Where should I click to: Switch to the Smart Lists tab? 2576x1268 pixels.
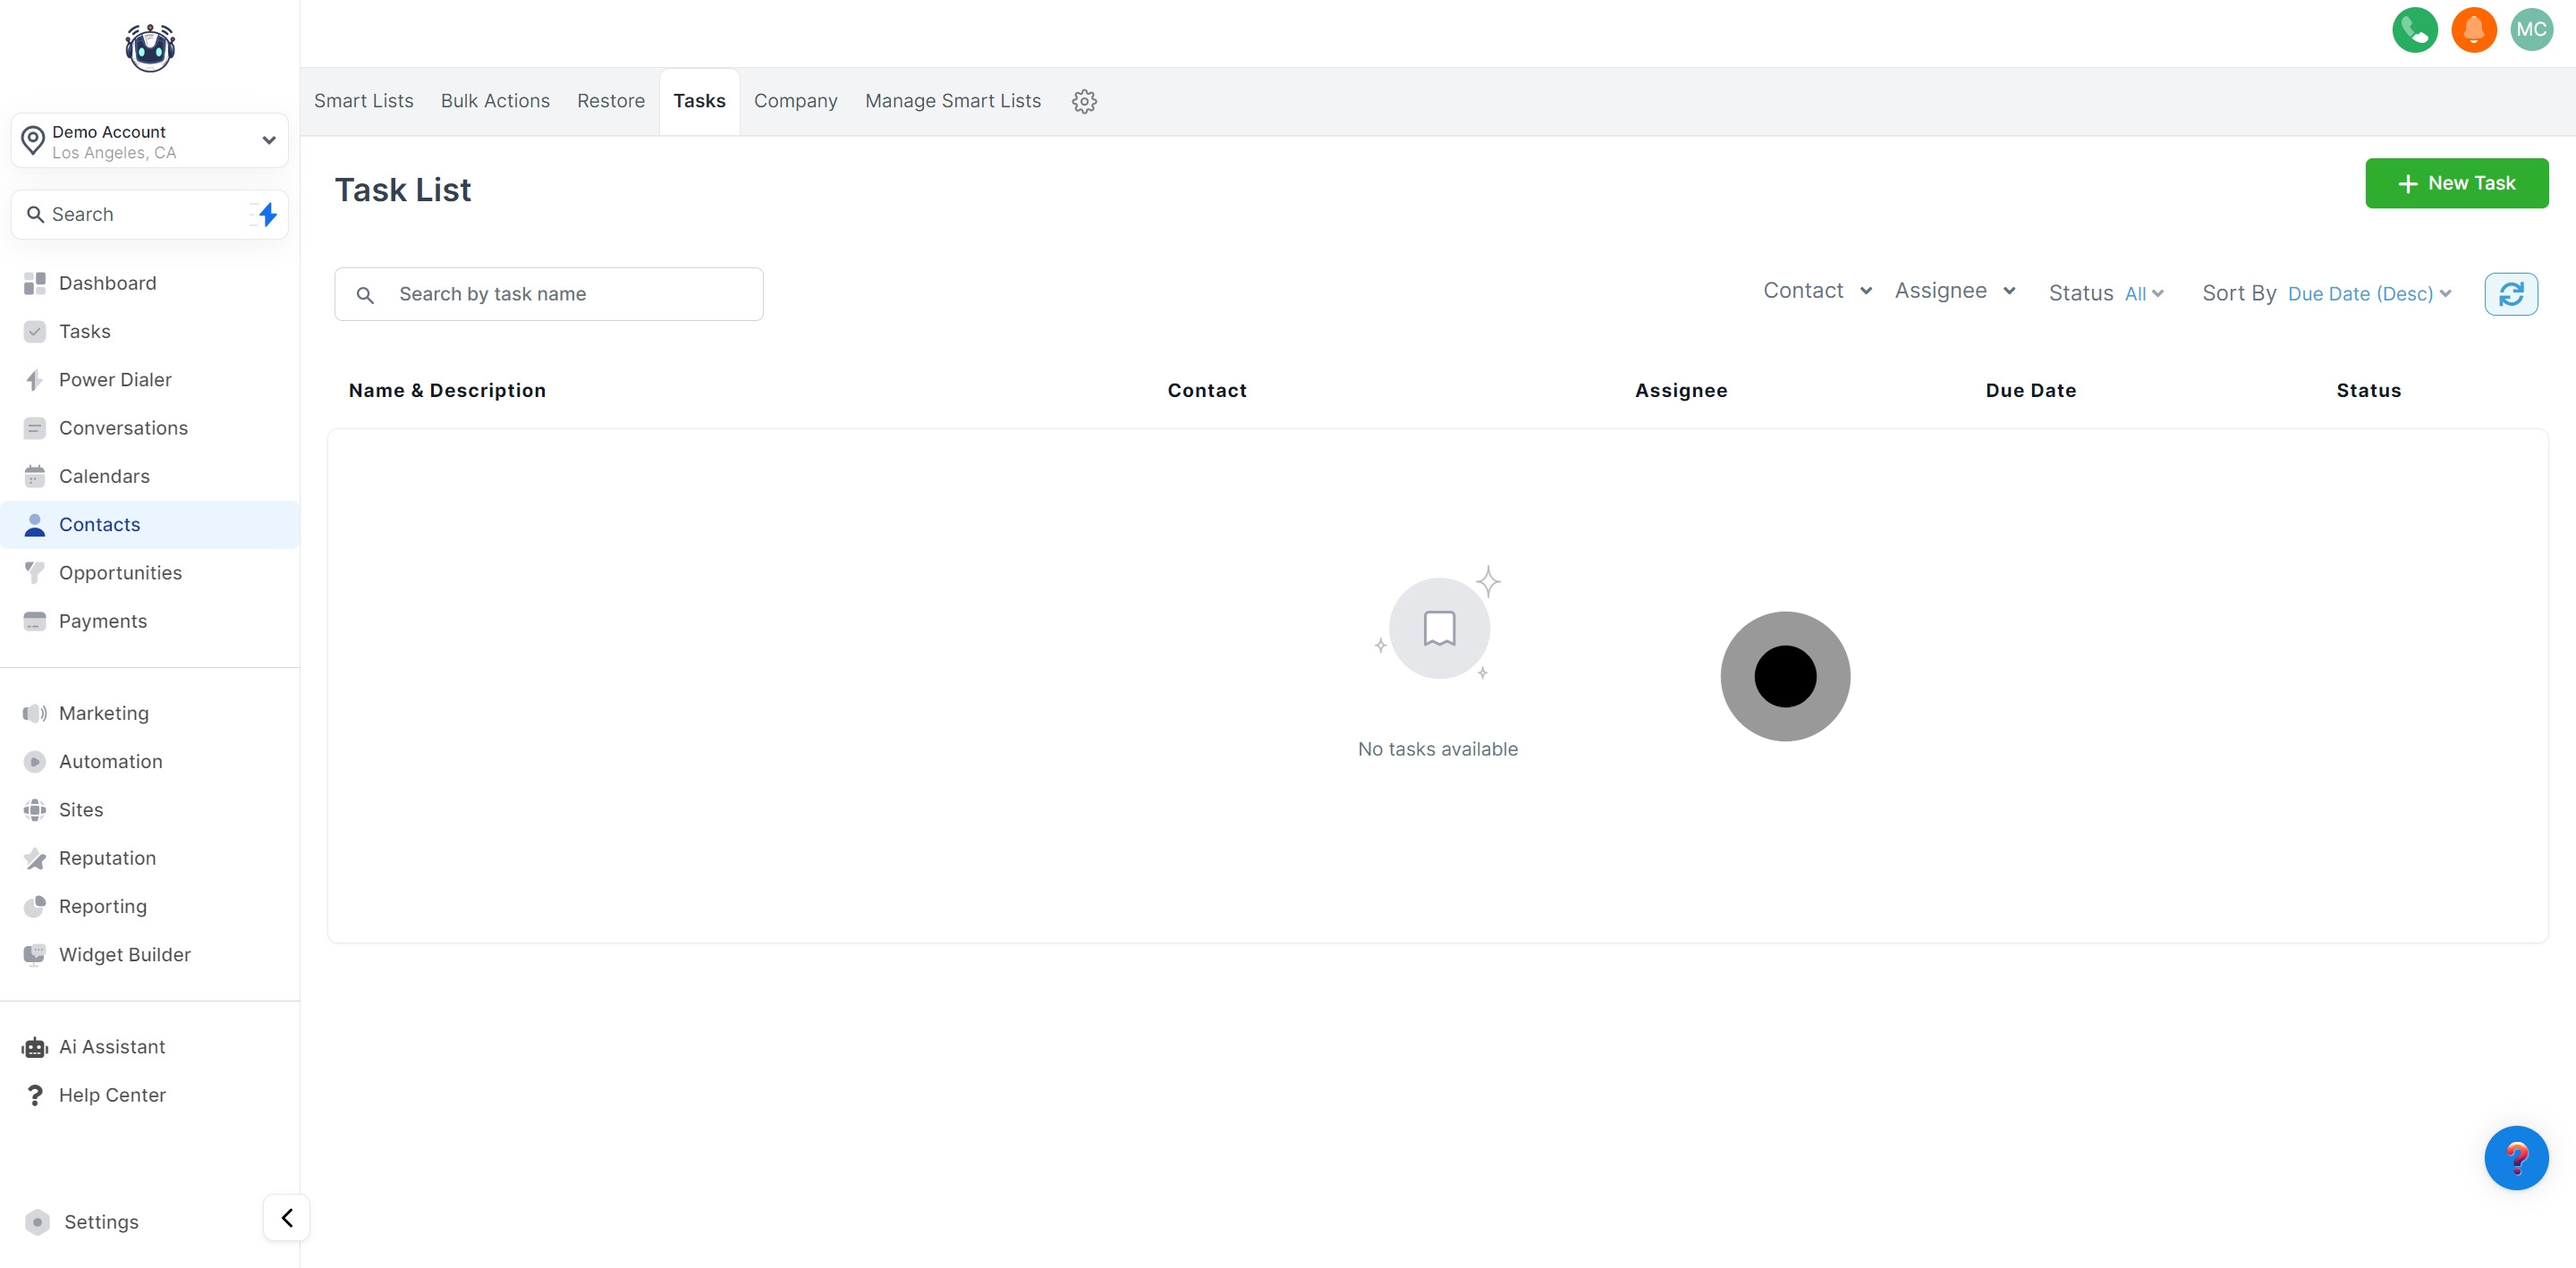click(x=363, y=101)
